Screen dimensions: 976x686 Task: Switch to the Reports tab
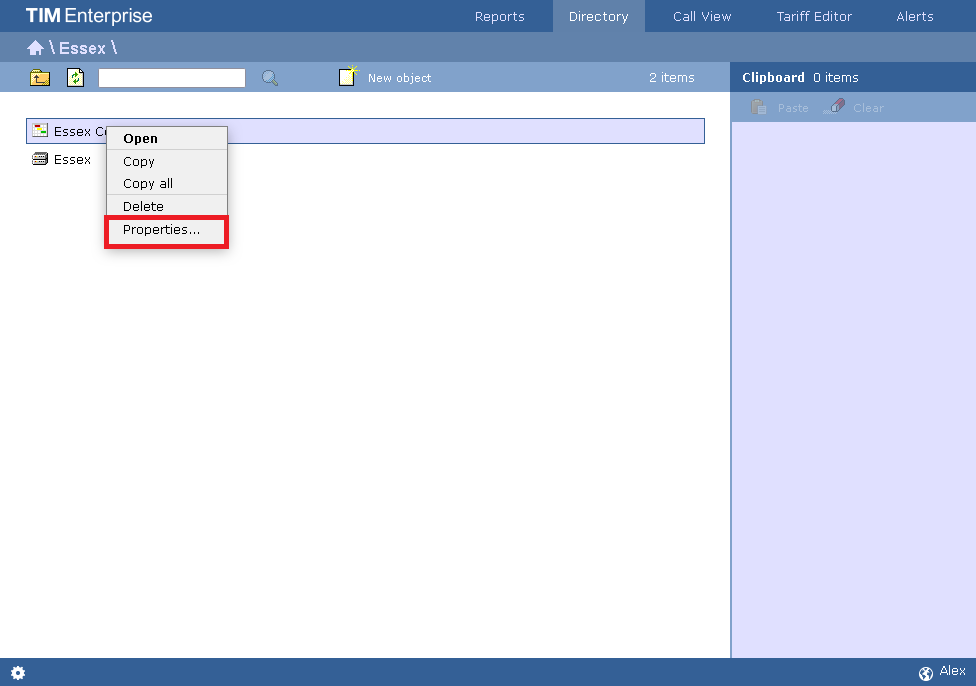click(x=499, y=16)
